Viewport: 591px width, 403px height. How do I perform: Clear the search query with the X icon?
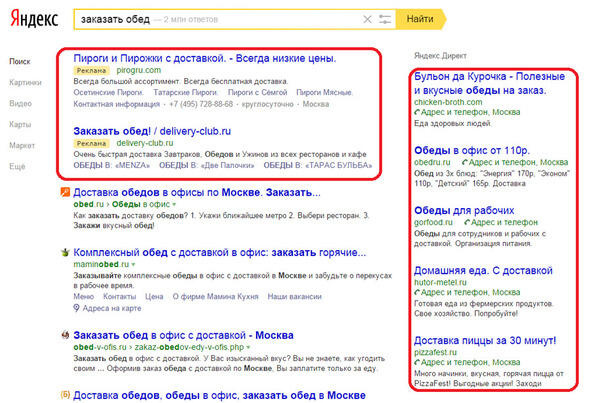pos(367,19)
